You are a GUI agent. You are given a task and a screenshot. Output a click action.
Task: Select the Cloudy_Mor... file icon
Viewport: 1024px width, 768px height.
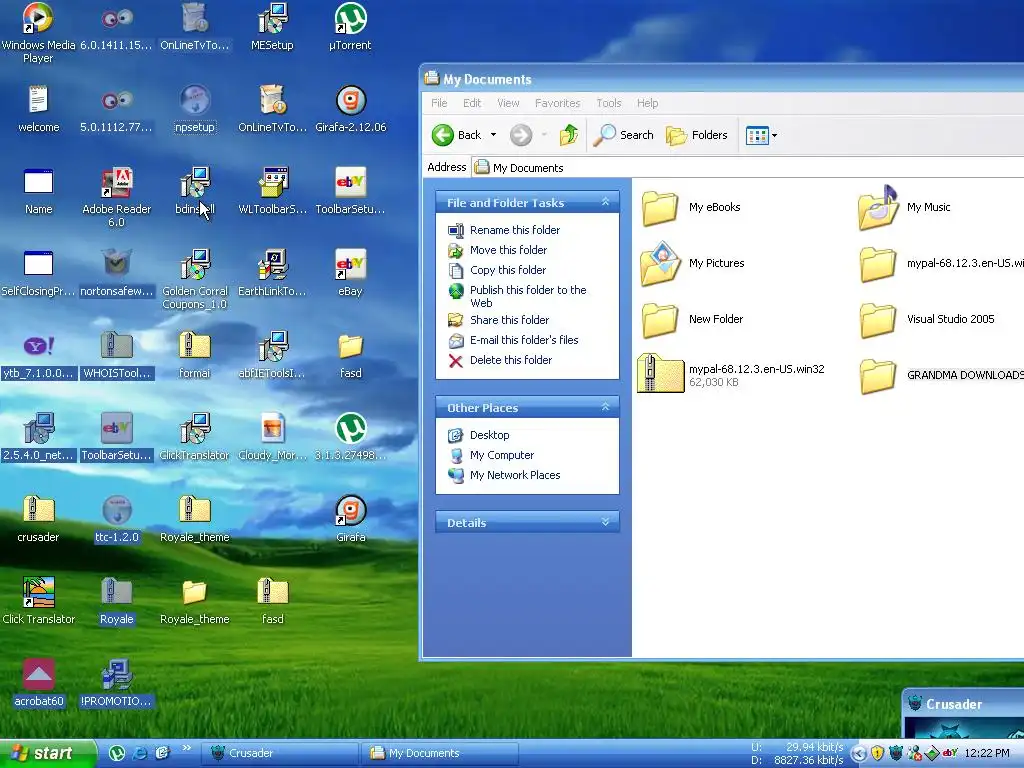tap(273, 428)
